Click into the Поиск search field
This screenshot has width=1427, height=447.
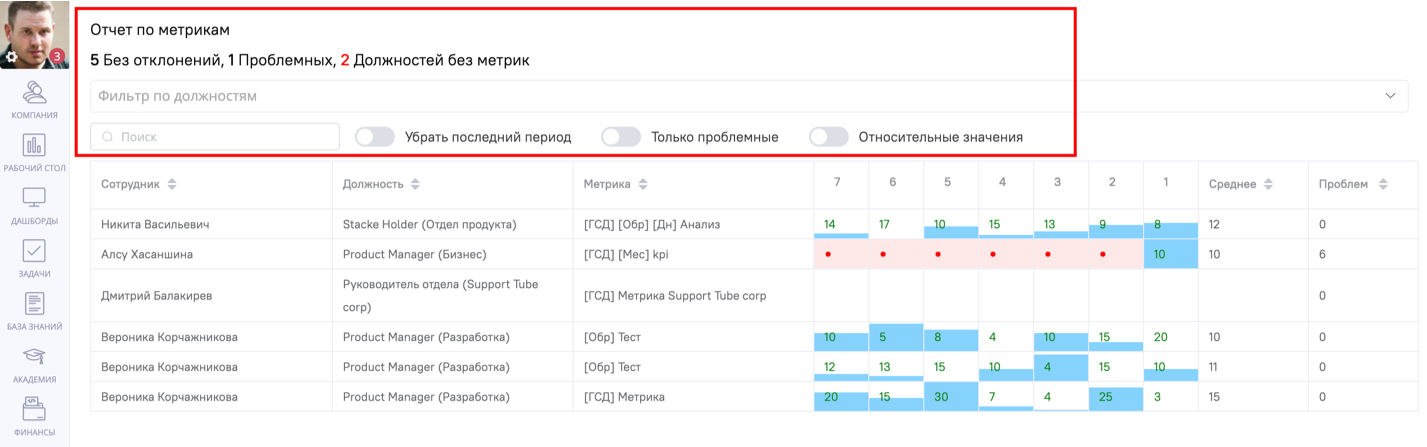[x=215, y=137]
